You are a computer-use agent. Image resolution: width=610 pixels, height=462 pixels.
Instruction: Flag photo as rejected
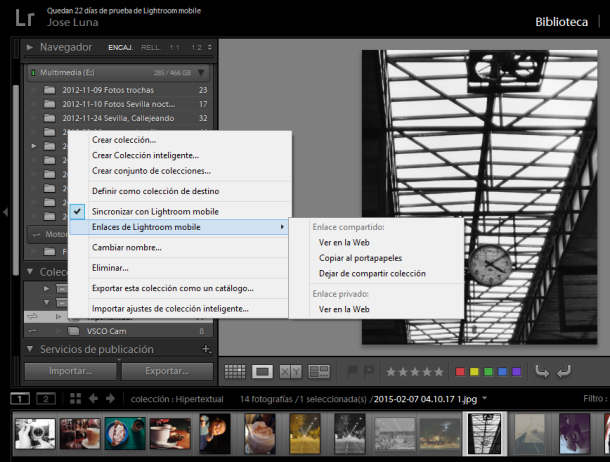pos(368,371)
